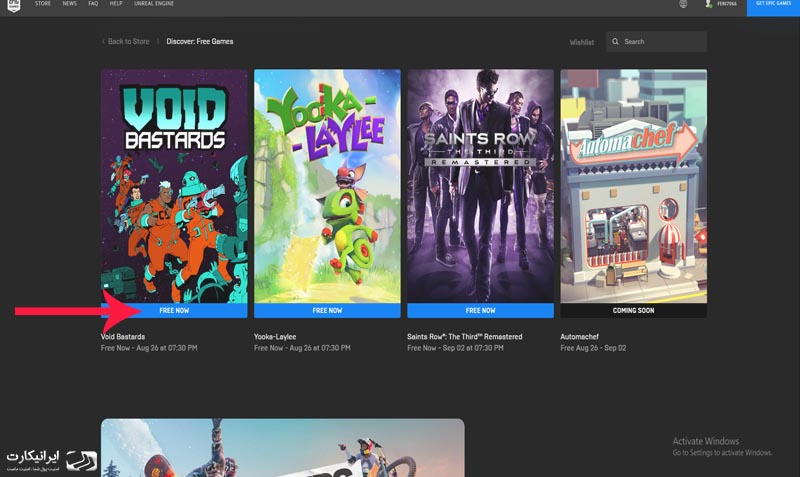Open the HELP menu item
Viewport: 800px width, 477px height.
pyautogui.click(x=116, y=4)
